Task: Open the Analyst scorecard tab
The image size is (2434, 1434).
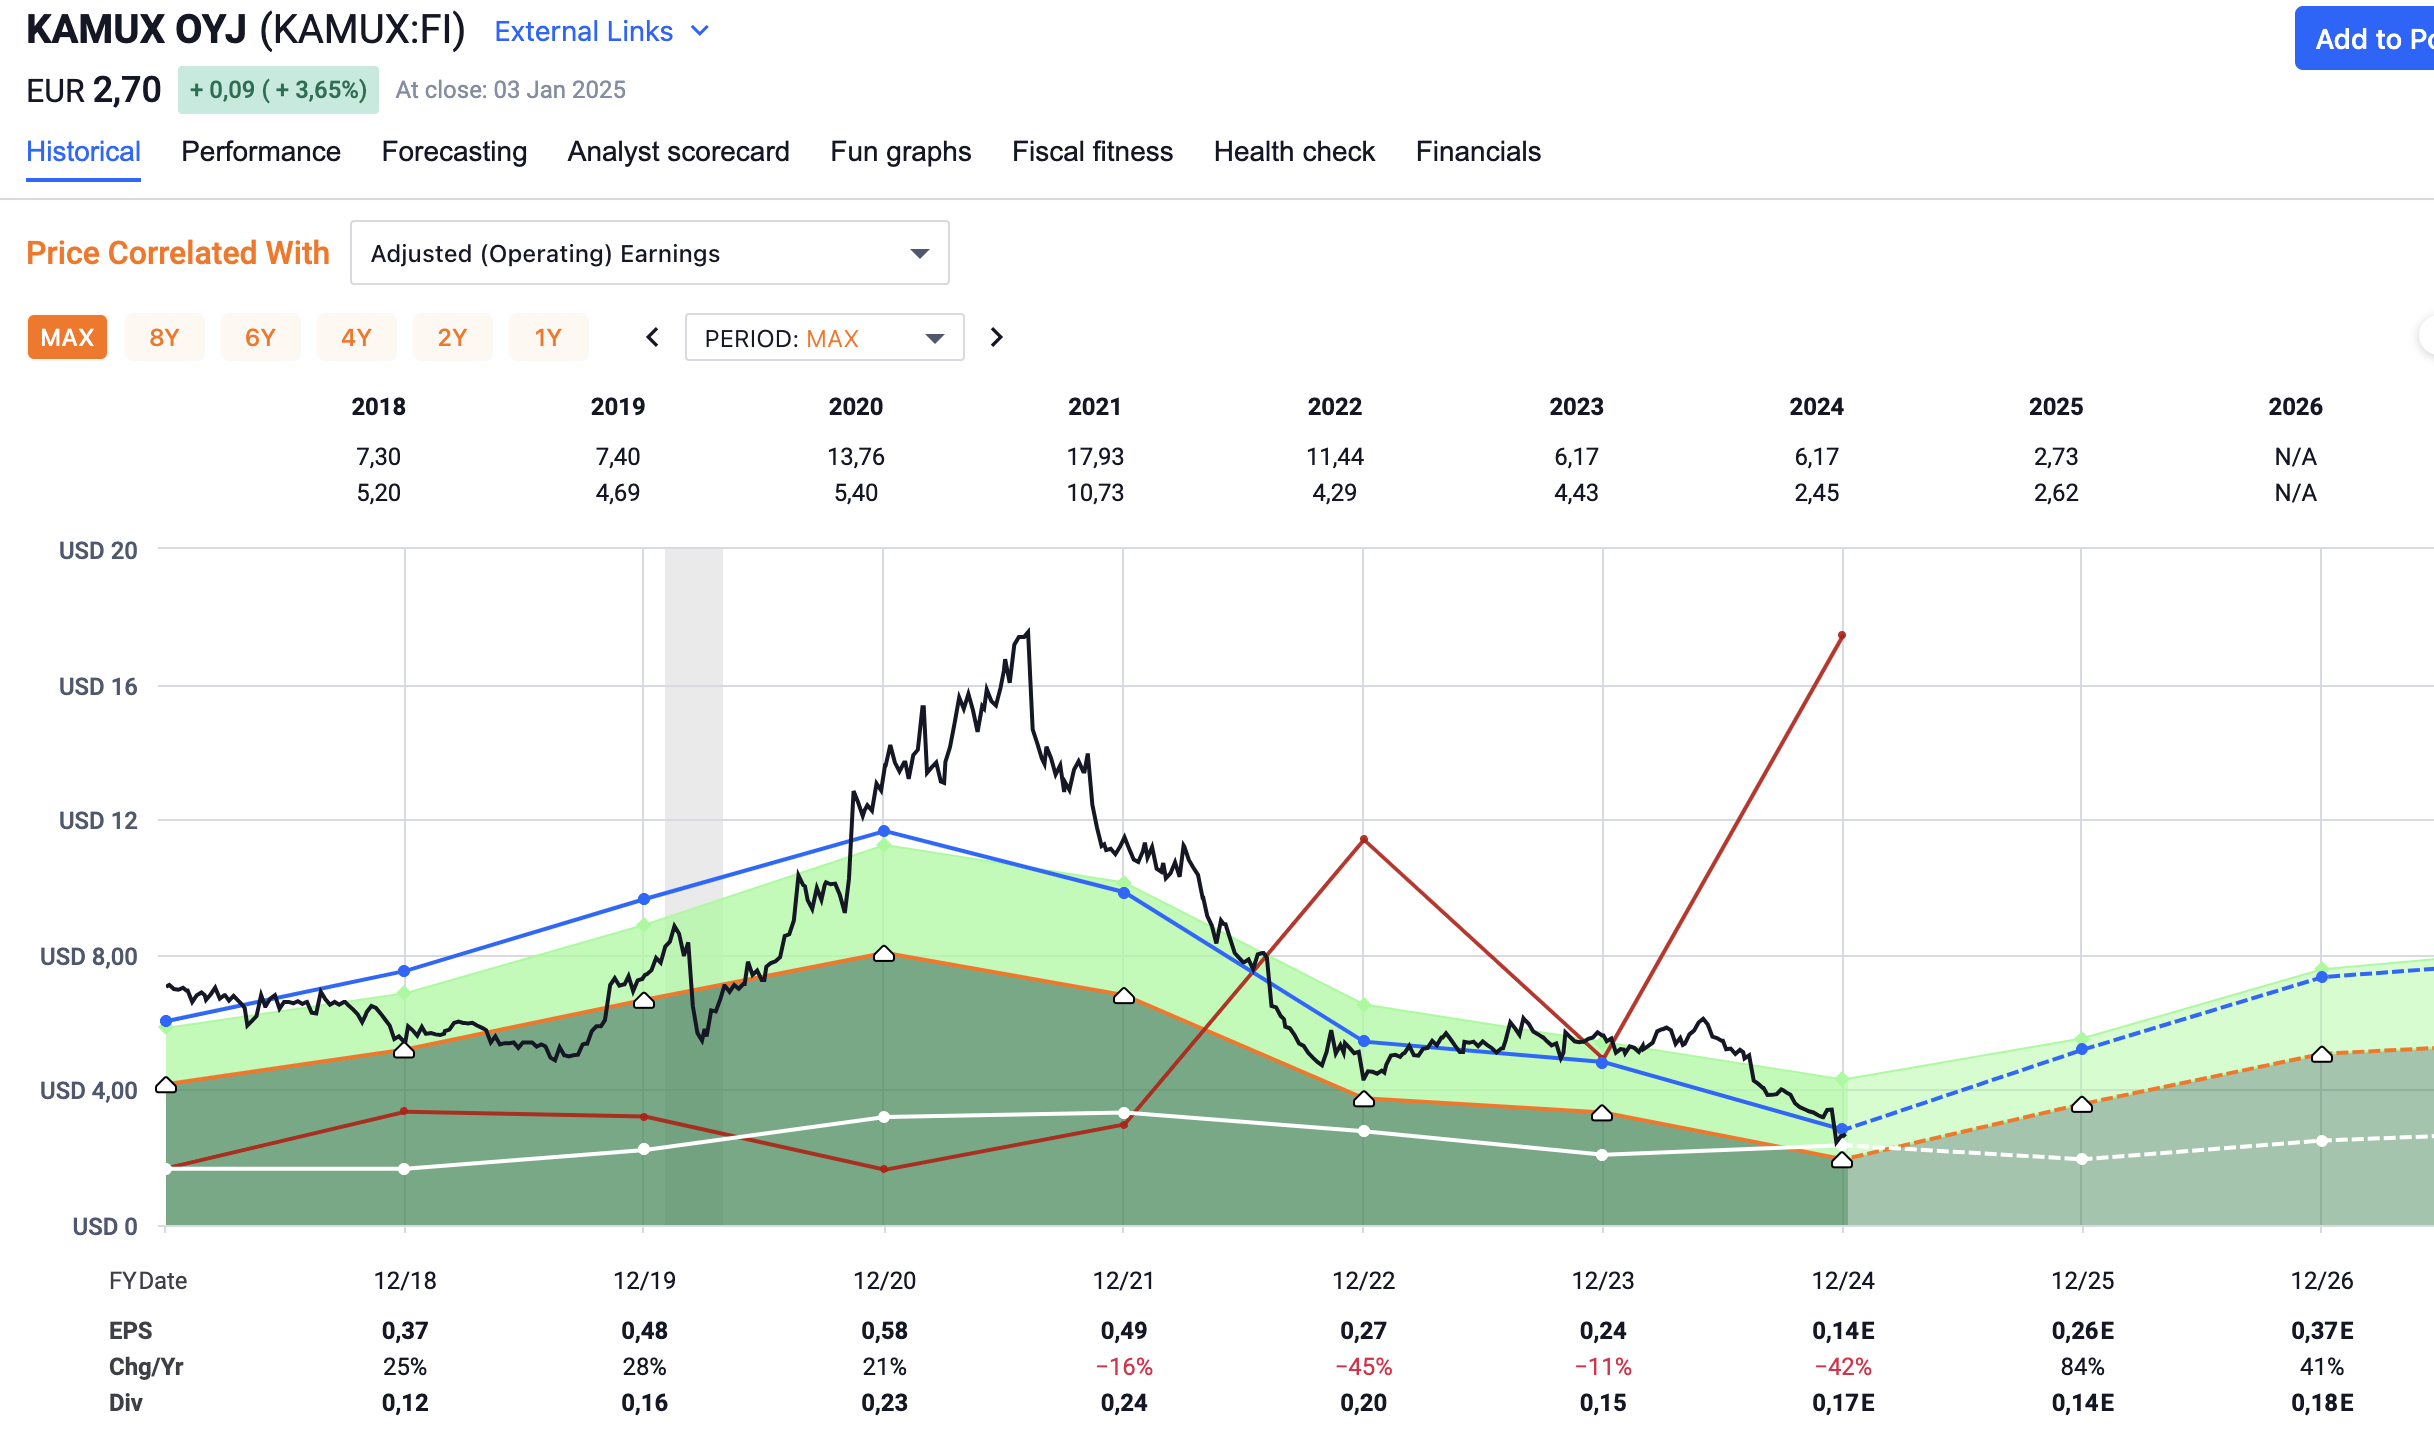Action: (x=678, y=151)
